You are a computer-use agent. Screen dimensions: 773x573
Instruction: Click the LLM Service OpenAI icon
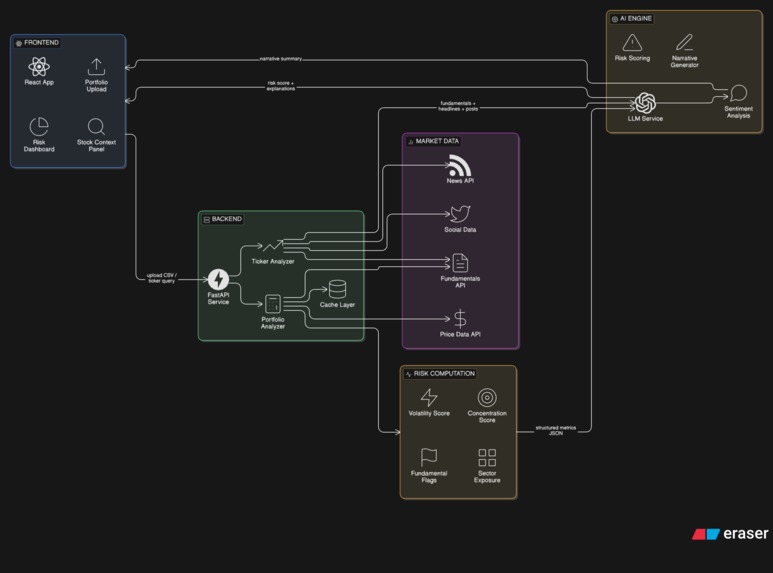pyautogui.click(x=645, y=103)
